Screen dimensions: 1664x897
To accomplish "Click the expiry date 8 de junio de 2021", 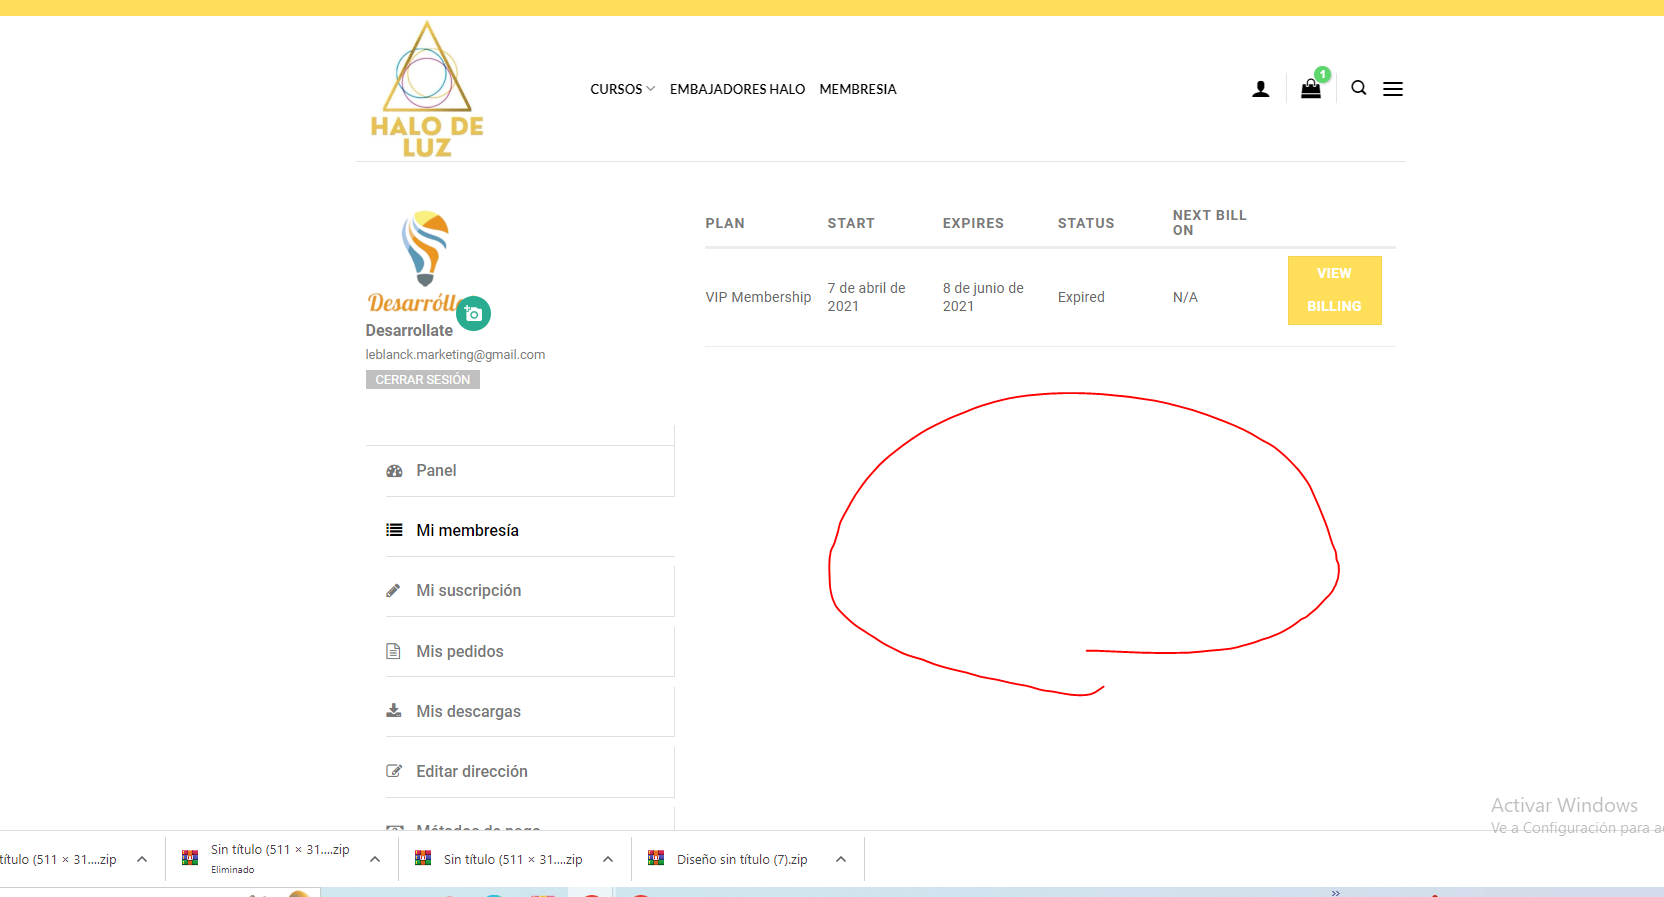I will click(983, 297).
